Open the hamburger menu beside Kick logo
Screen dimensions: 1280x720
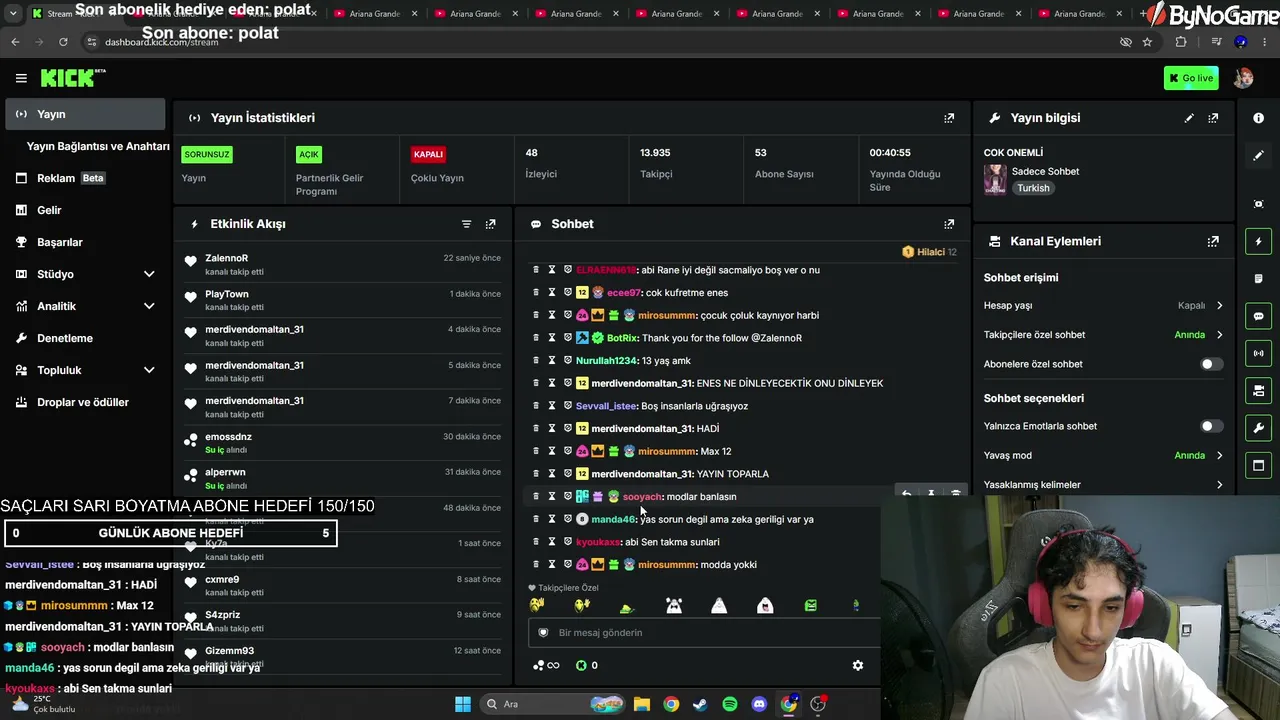click(21, 78)
